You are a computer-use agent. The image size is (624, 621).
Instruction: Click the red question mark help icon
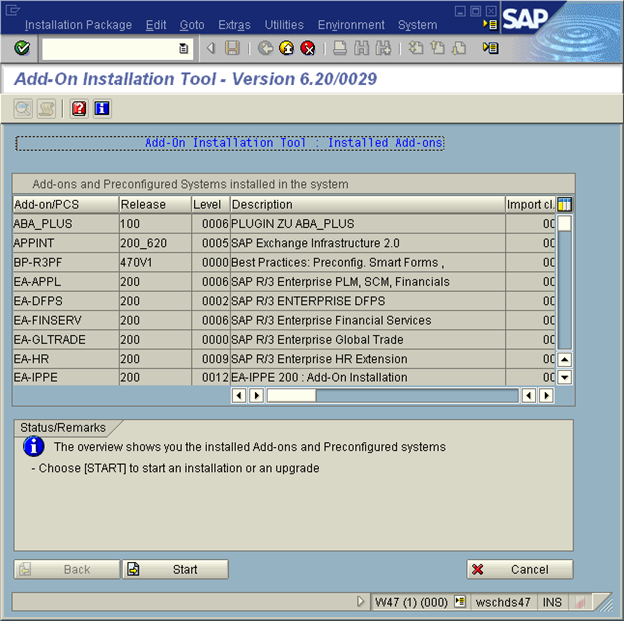[x=79, y=109]
